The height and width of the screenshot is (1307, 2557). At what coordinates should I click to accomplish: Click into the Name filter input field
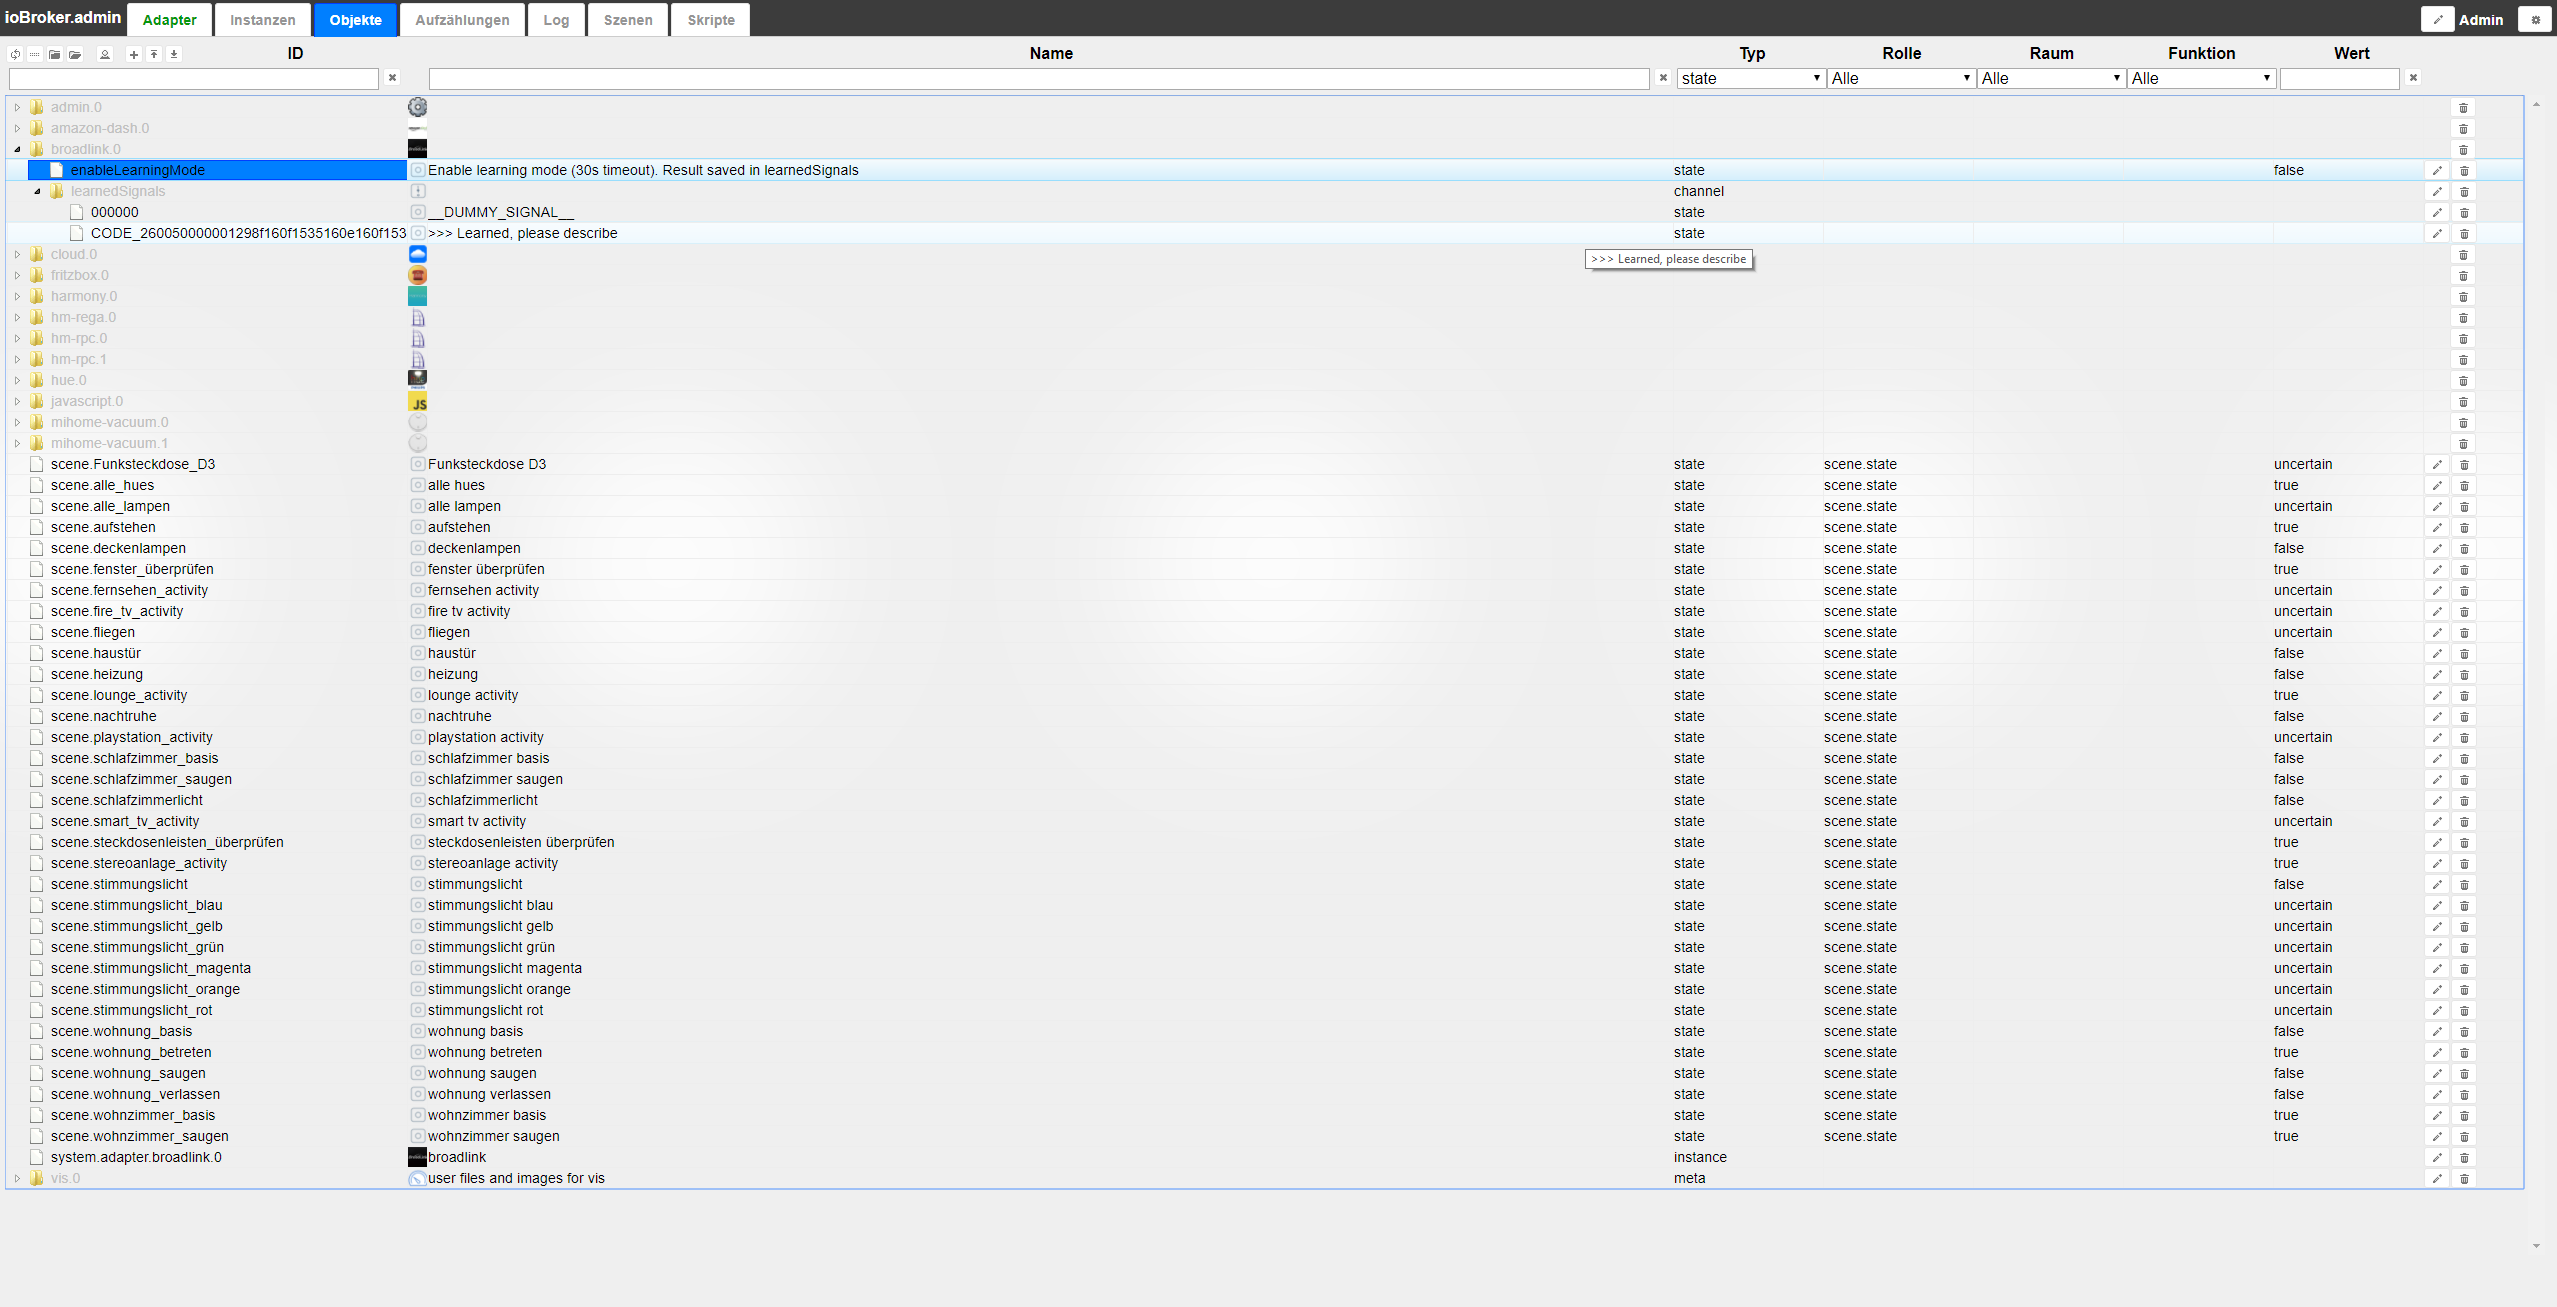(x=1038, y=79)
